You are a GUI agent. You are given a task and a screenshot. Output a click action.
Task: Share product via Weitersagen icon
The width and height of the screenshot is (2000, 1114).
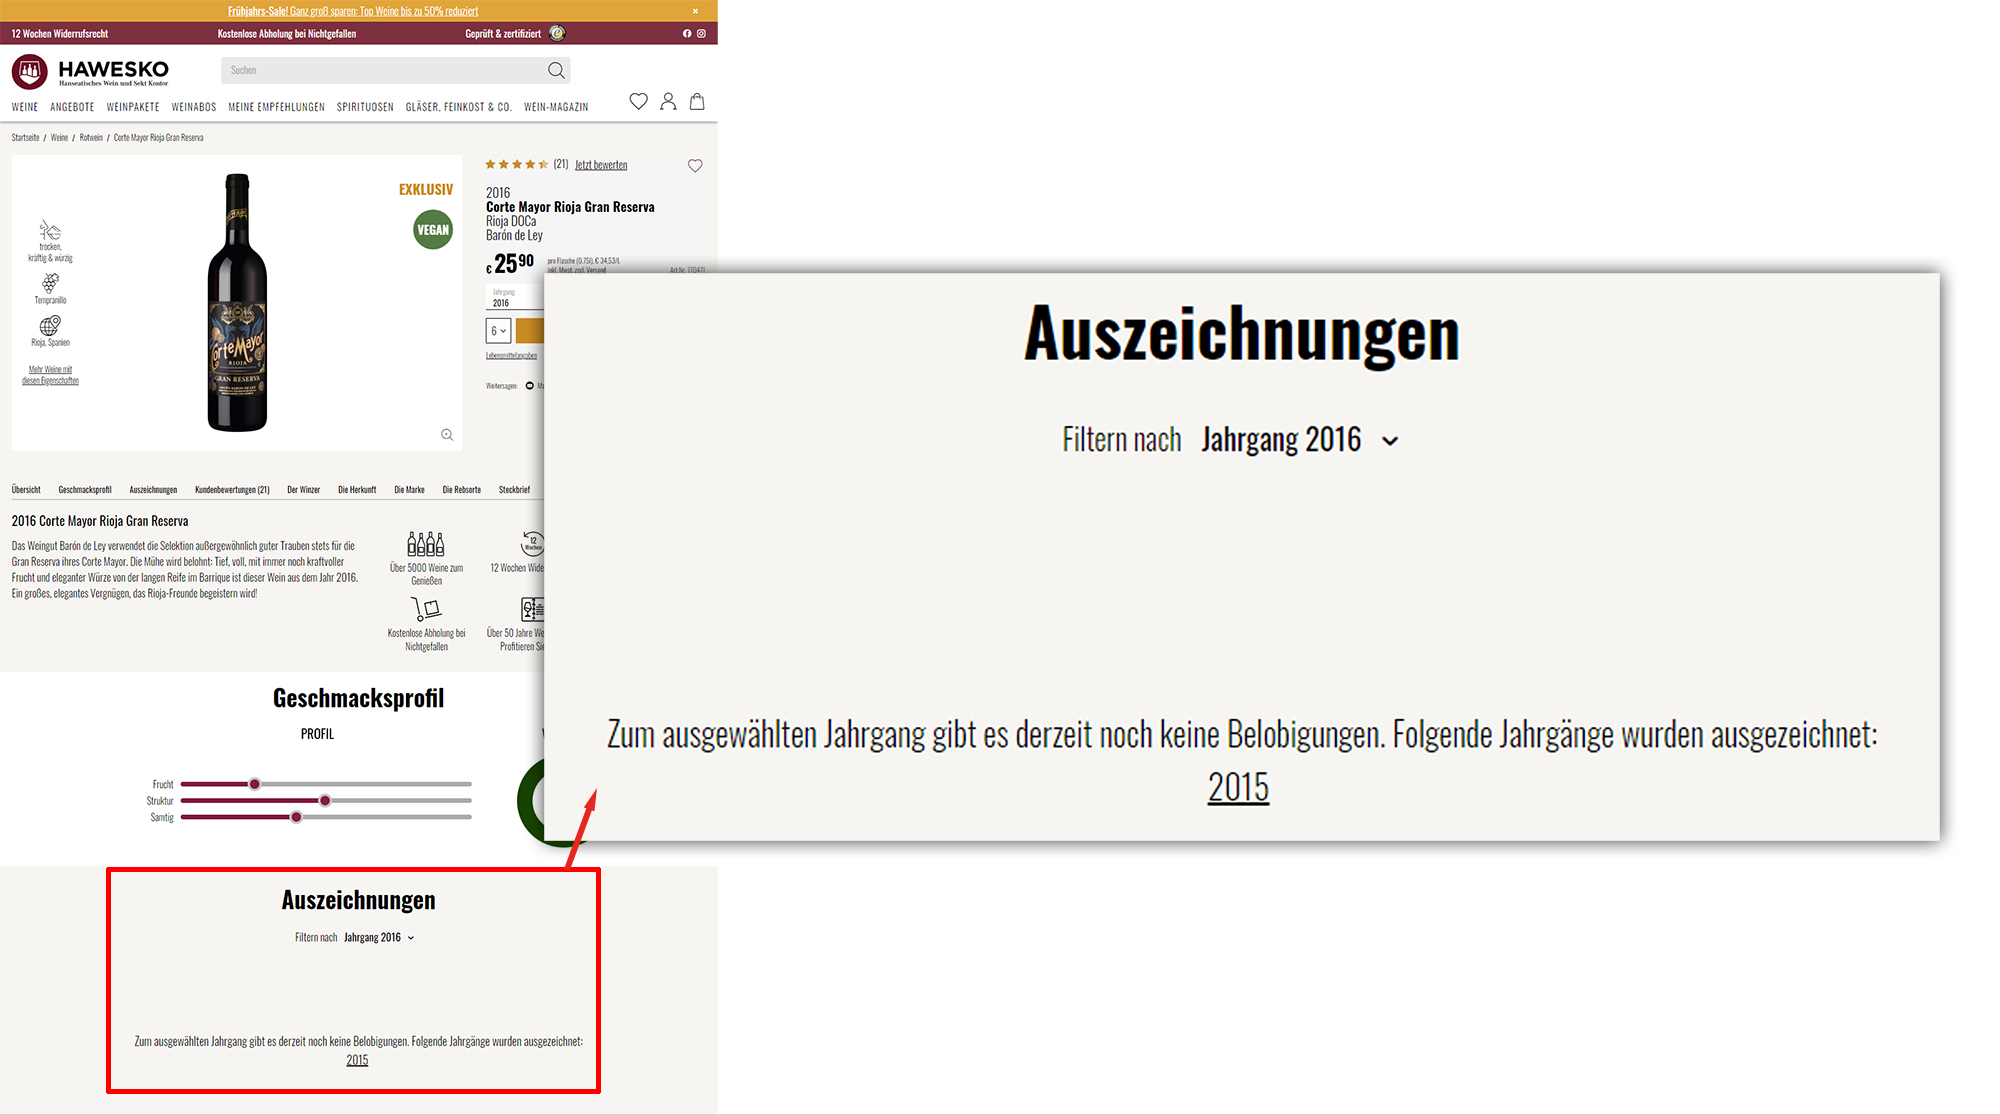(x=530, y=386)
